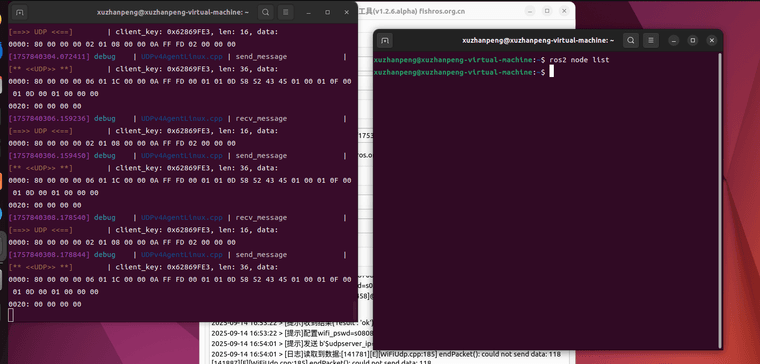
Task: Maximize the left terminal window
Action: (x=328, y=12)
